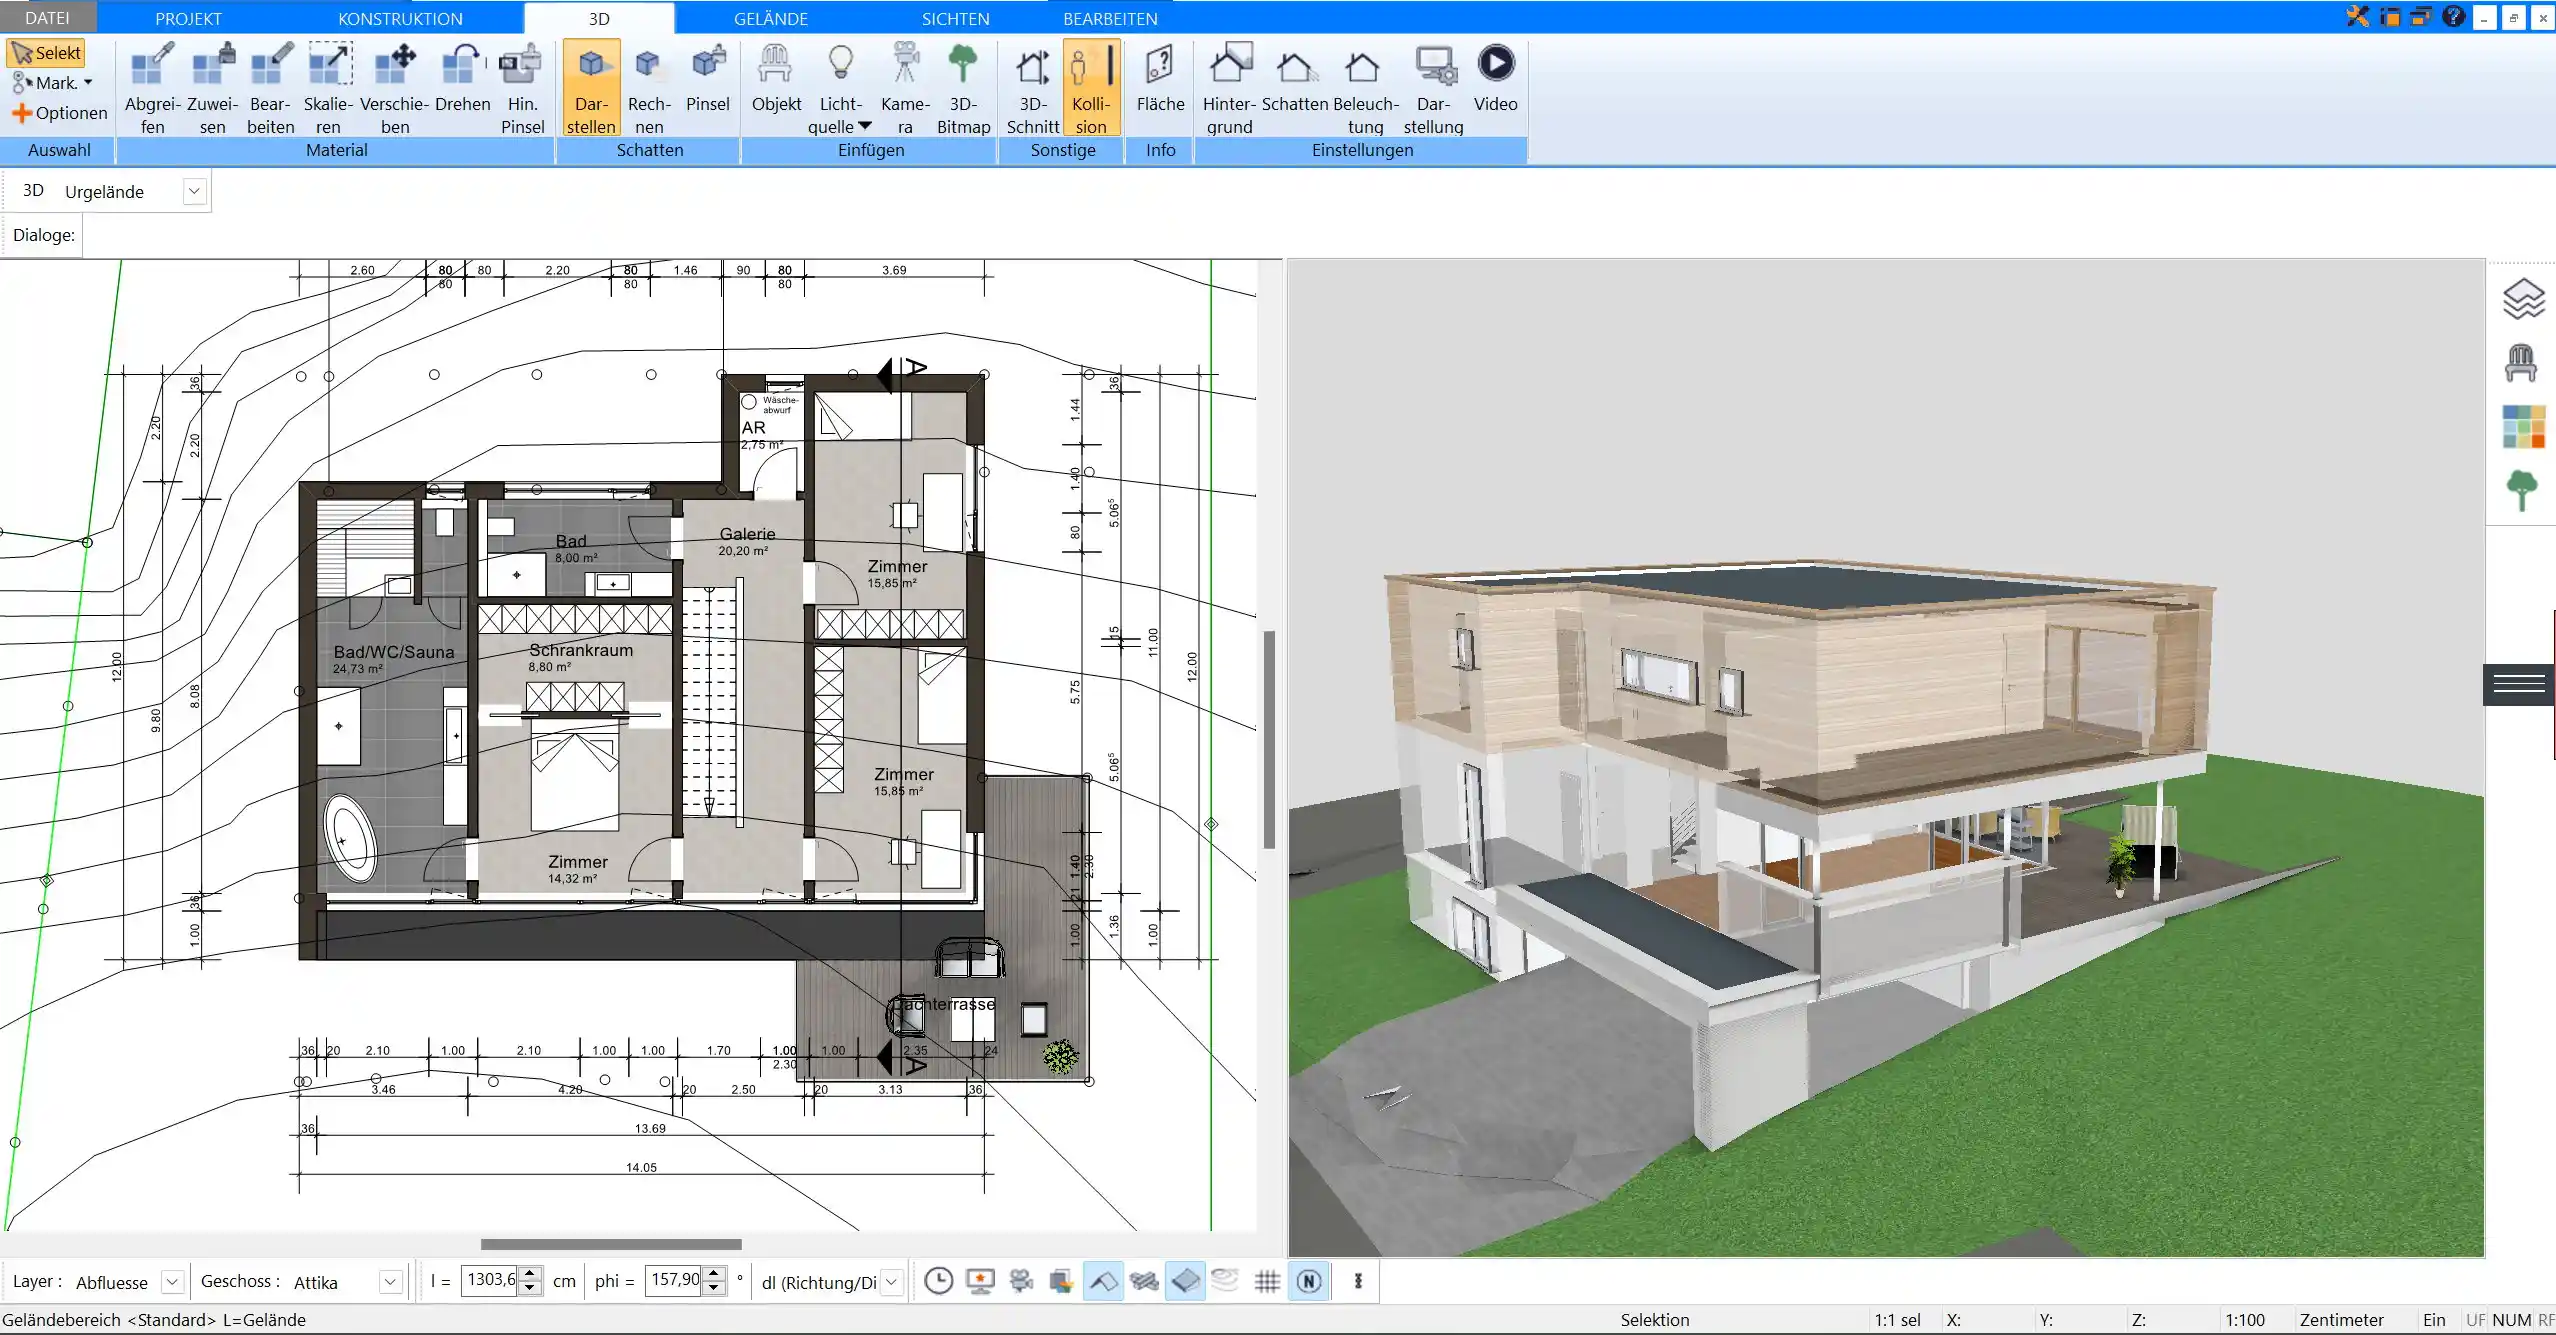
Task: Open the layers stack side panel
Action: 2522,298
